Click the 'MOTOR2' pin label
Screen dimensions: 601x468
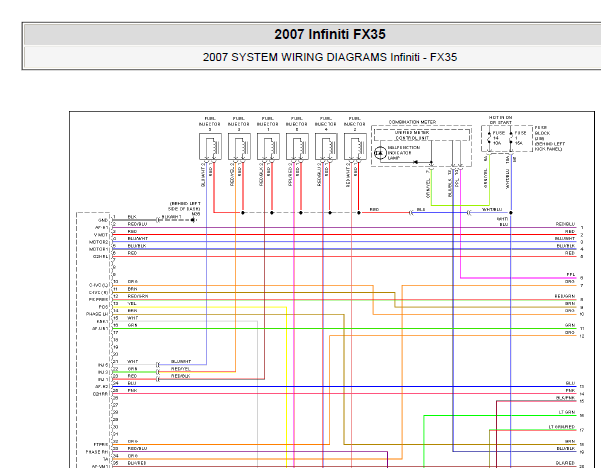coord(99,242)
